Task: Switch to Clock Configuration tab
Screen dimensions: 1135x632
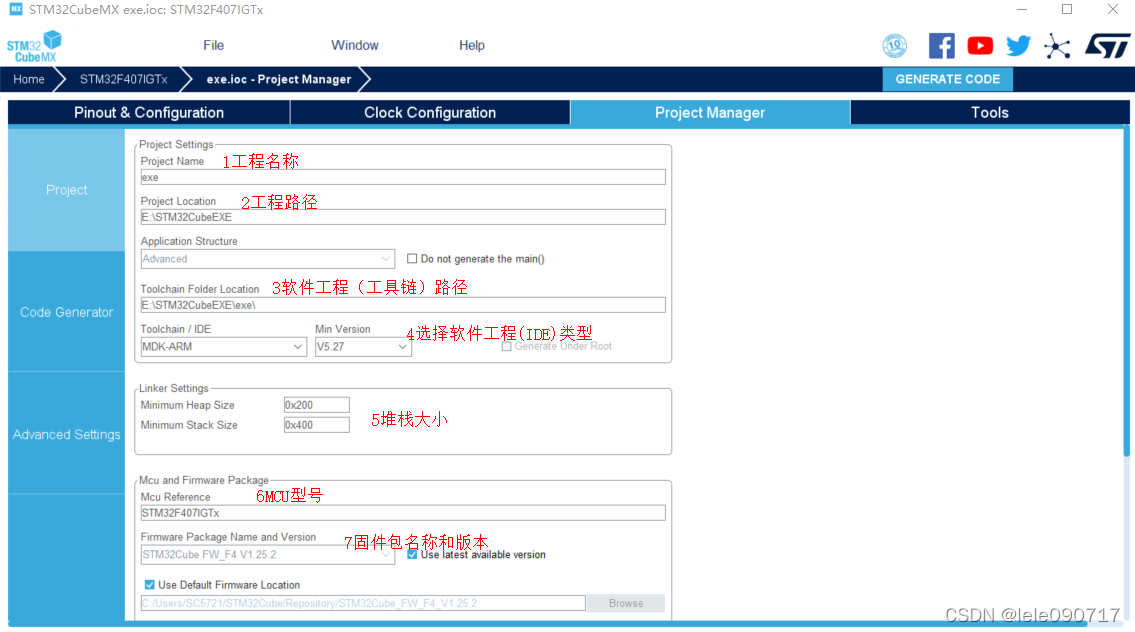Action: coord(430,113)
